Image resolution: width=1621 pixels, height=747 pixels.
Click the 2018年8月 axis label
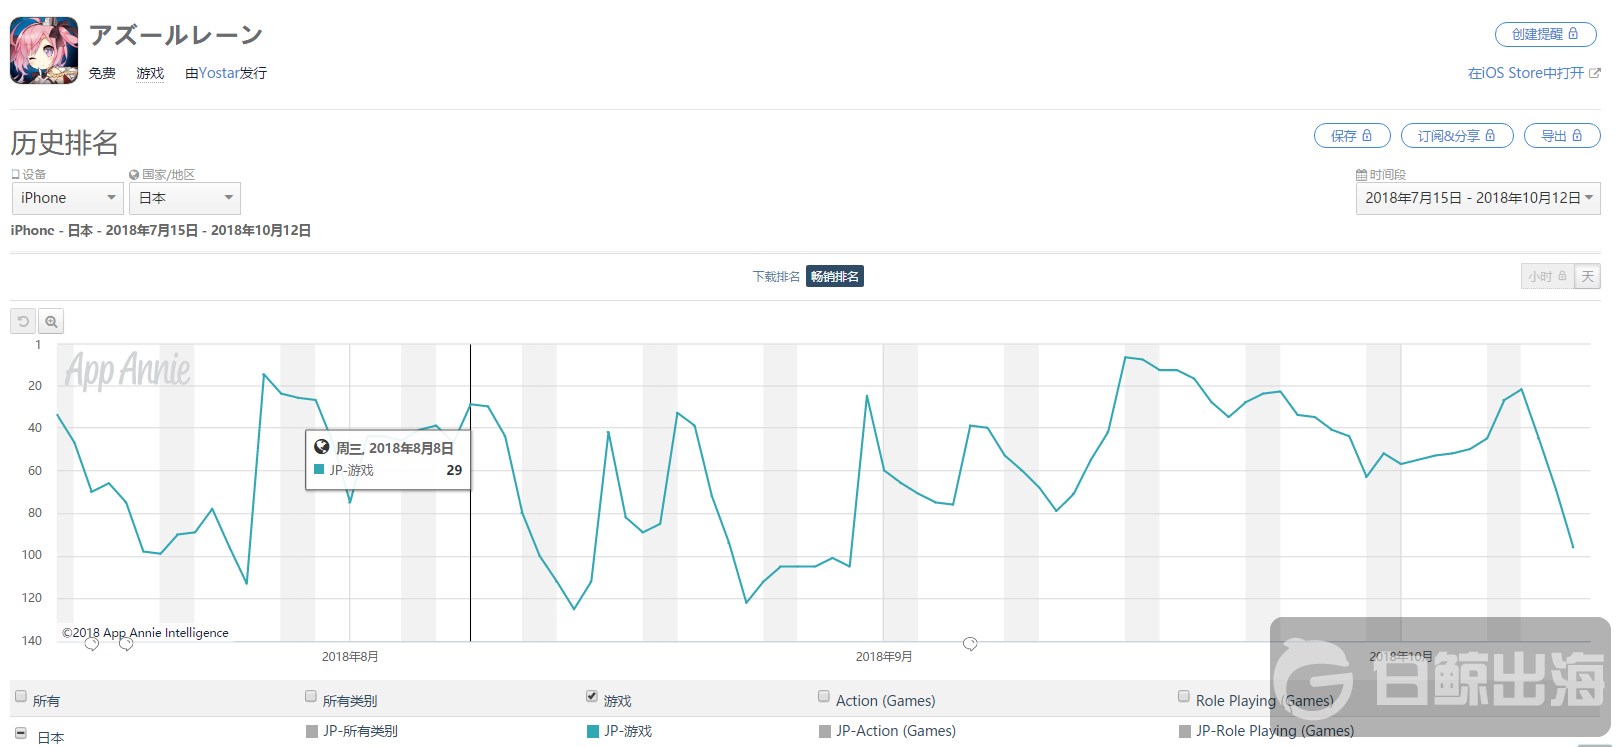[350, 657]
